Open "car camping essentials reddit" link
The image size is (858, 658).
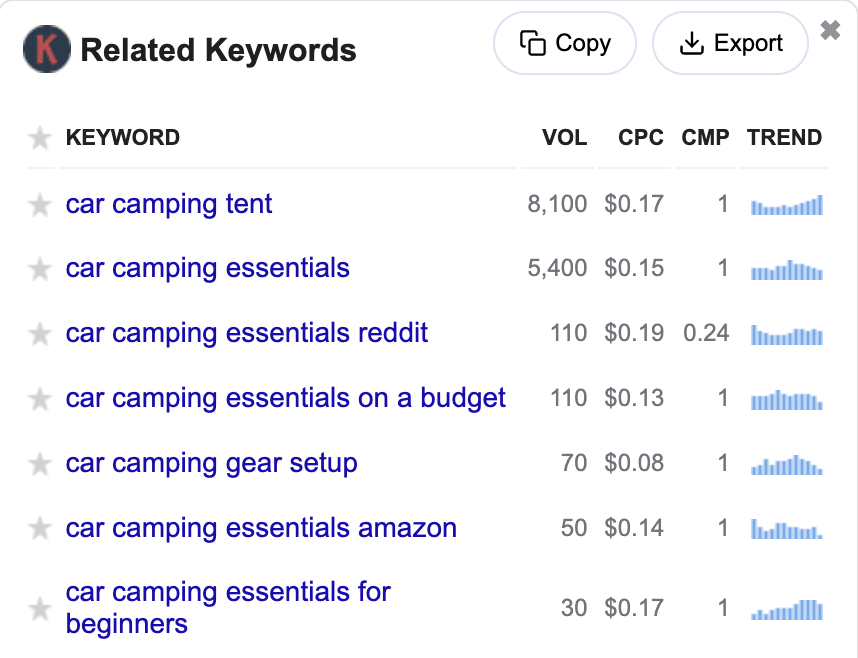click(247, 333)
